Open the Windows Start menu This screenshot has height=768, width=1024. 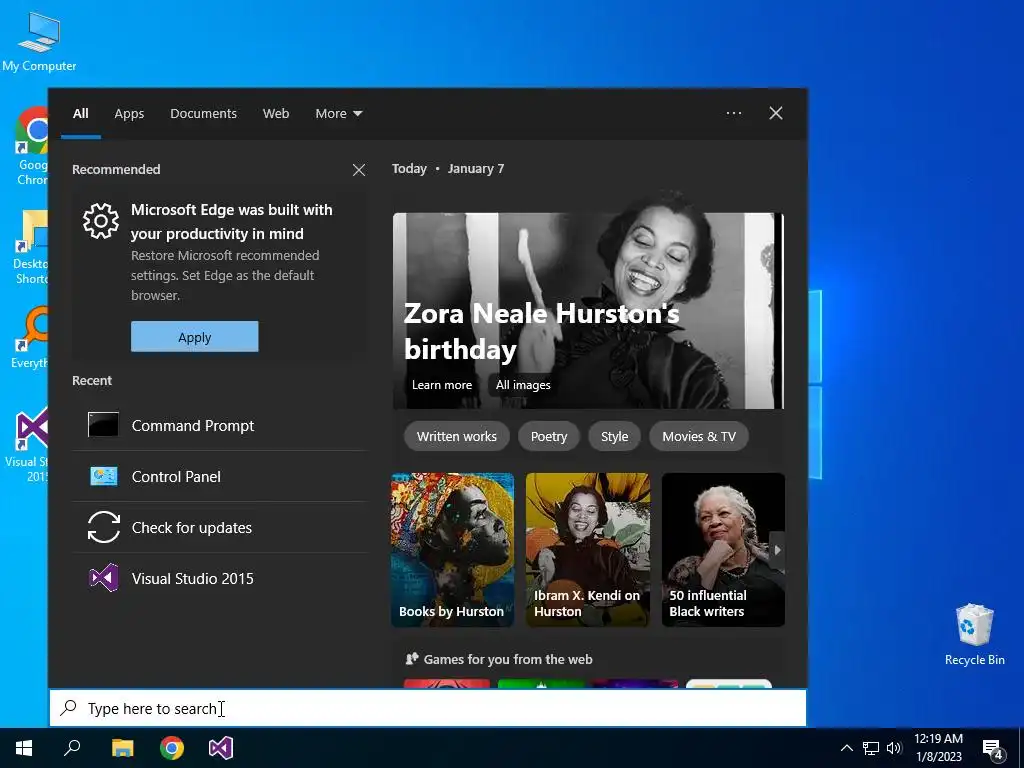(x=24, y=748)
